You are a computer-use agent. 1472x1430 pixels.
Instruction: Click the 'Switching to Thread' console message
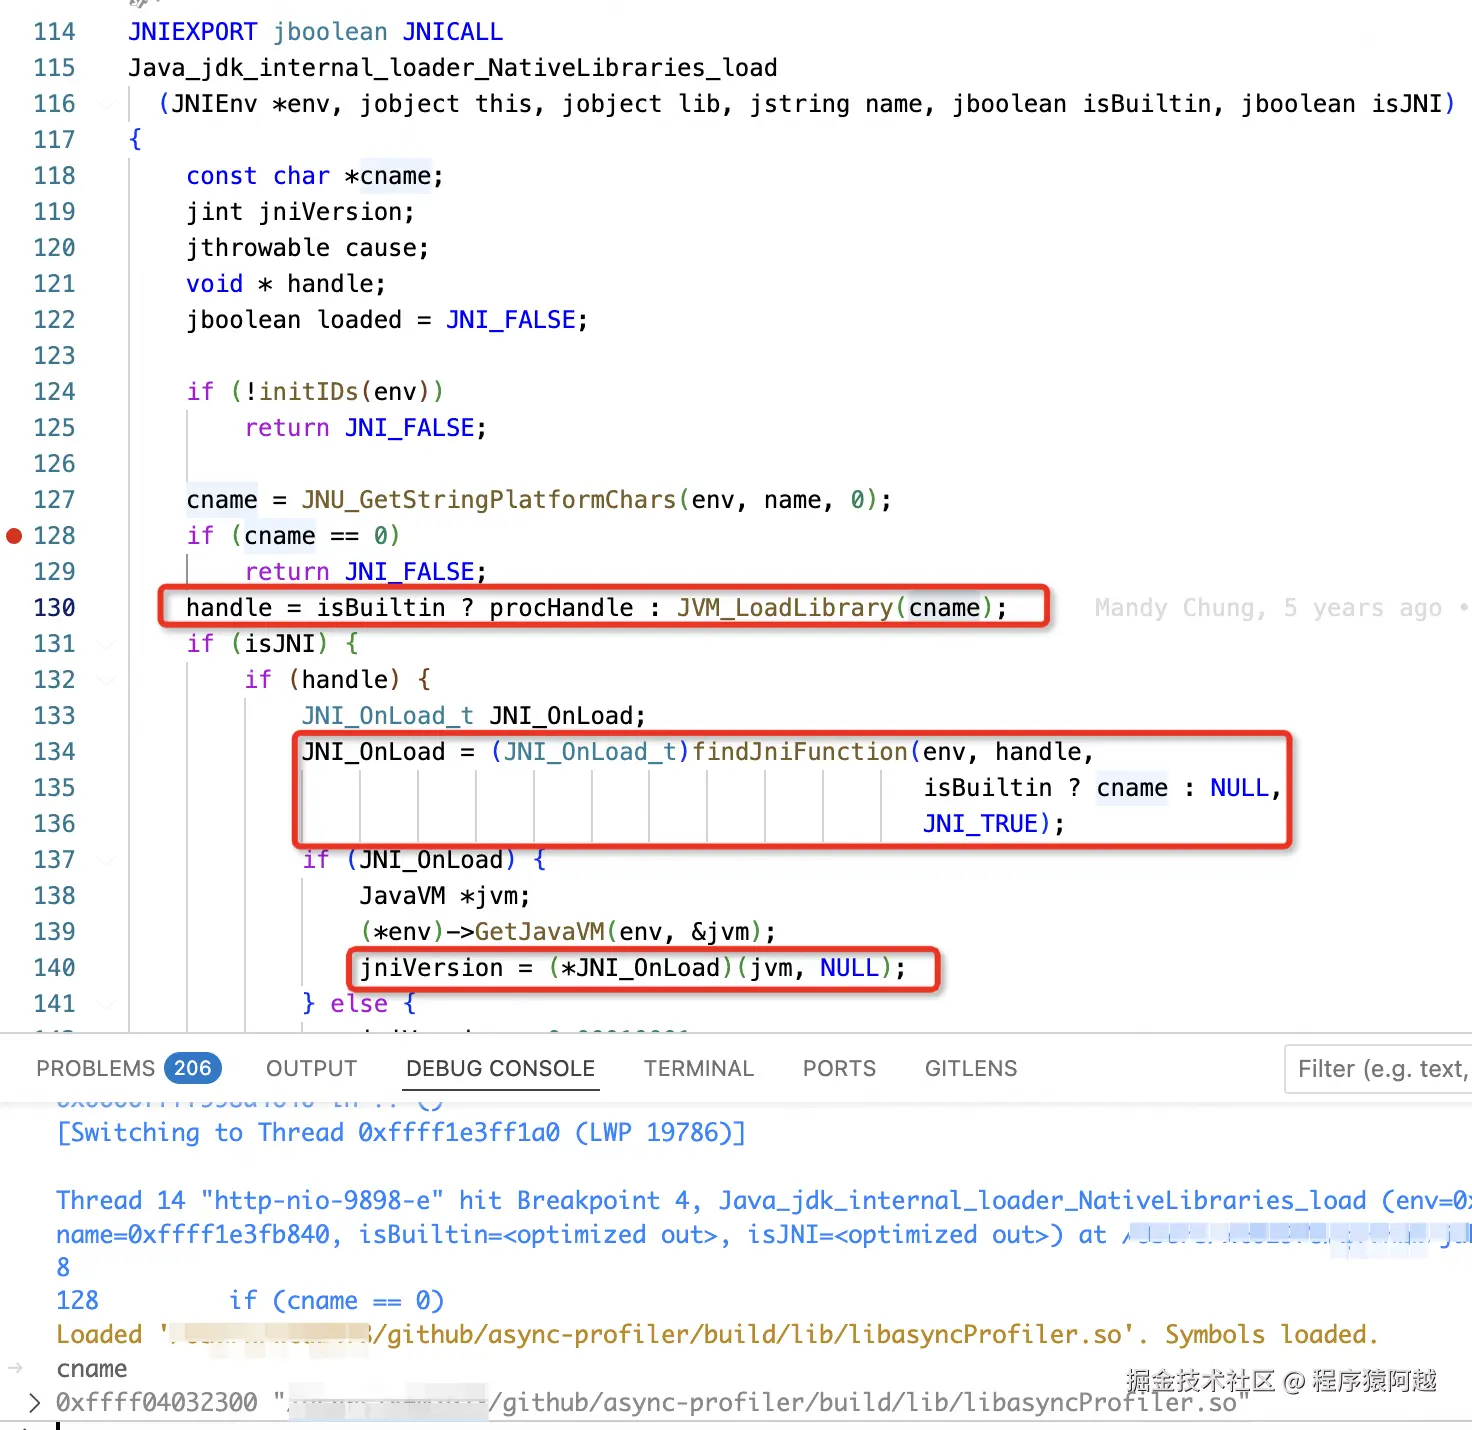click(x=401, y=1133)
